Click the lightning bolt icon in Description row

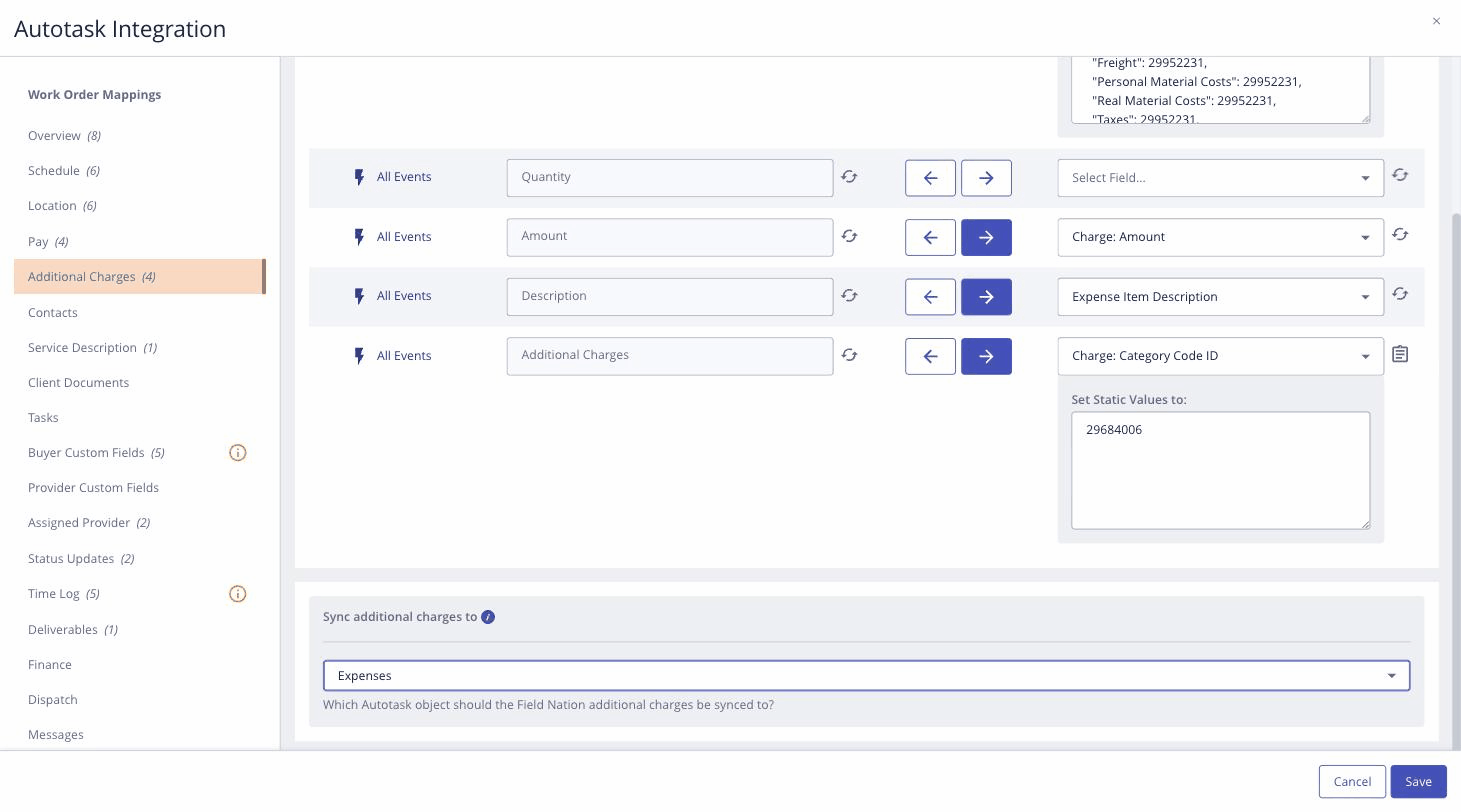359,297
